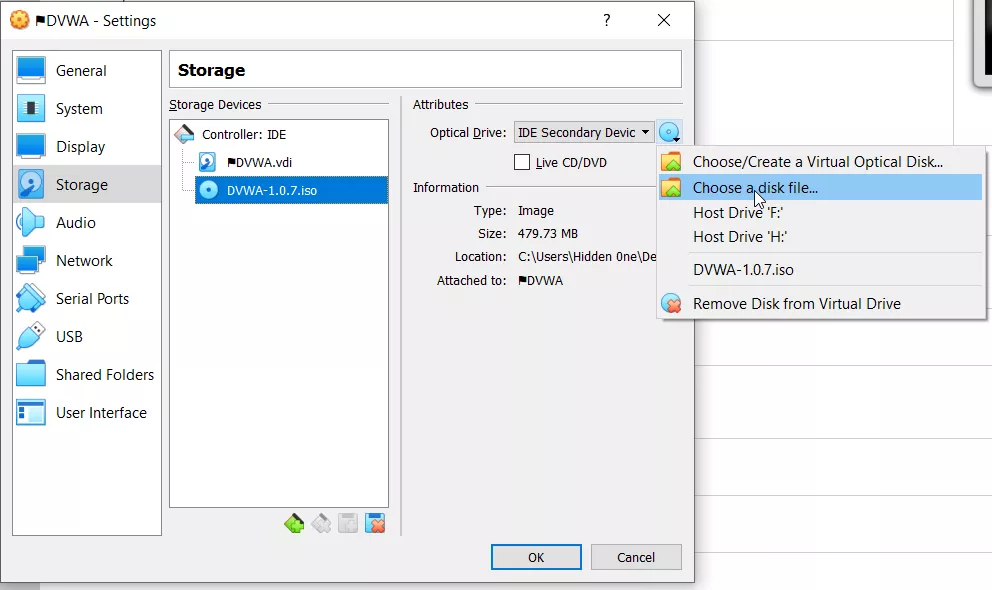Image resolution: width=992 pixels, height=590 pixels.
Task: Pick DVWA-1.0.7.iso from the recent disks menu
Action: point(821,269)
